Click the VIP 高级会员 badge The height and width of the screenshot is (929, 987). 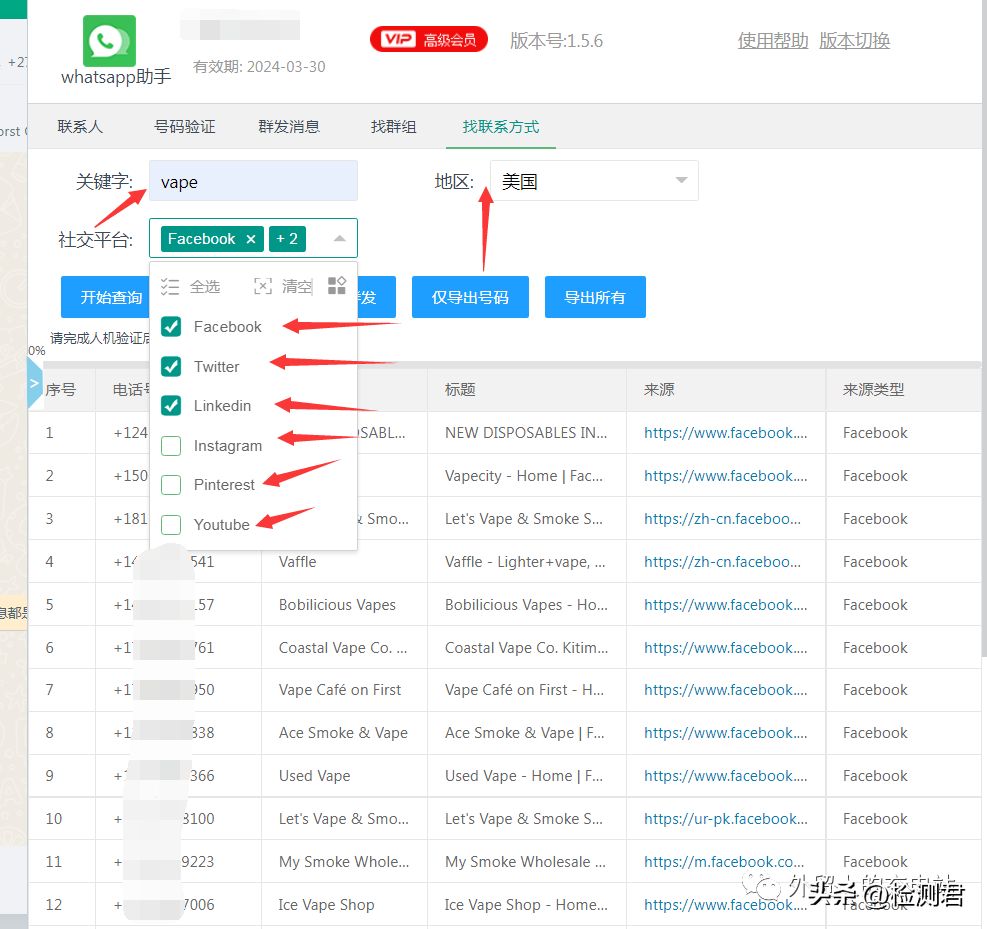tap(429, 40)
